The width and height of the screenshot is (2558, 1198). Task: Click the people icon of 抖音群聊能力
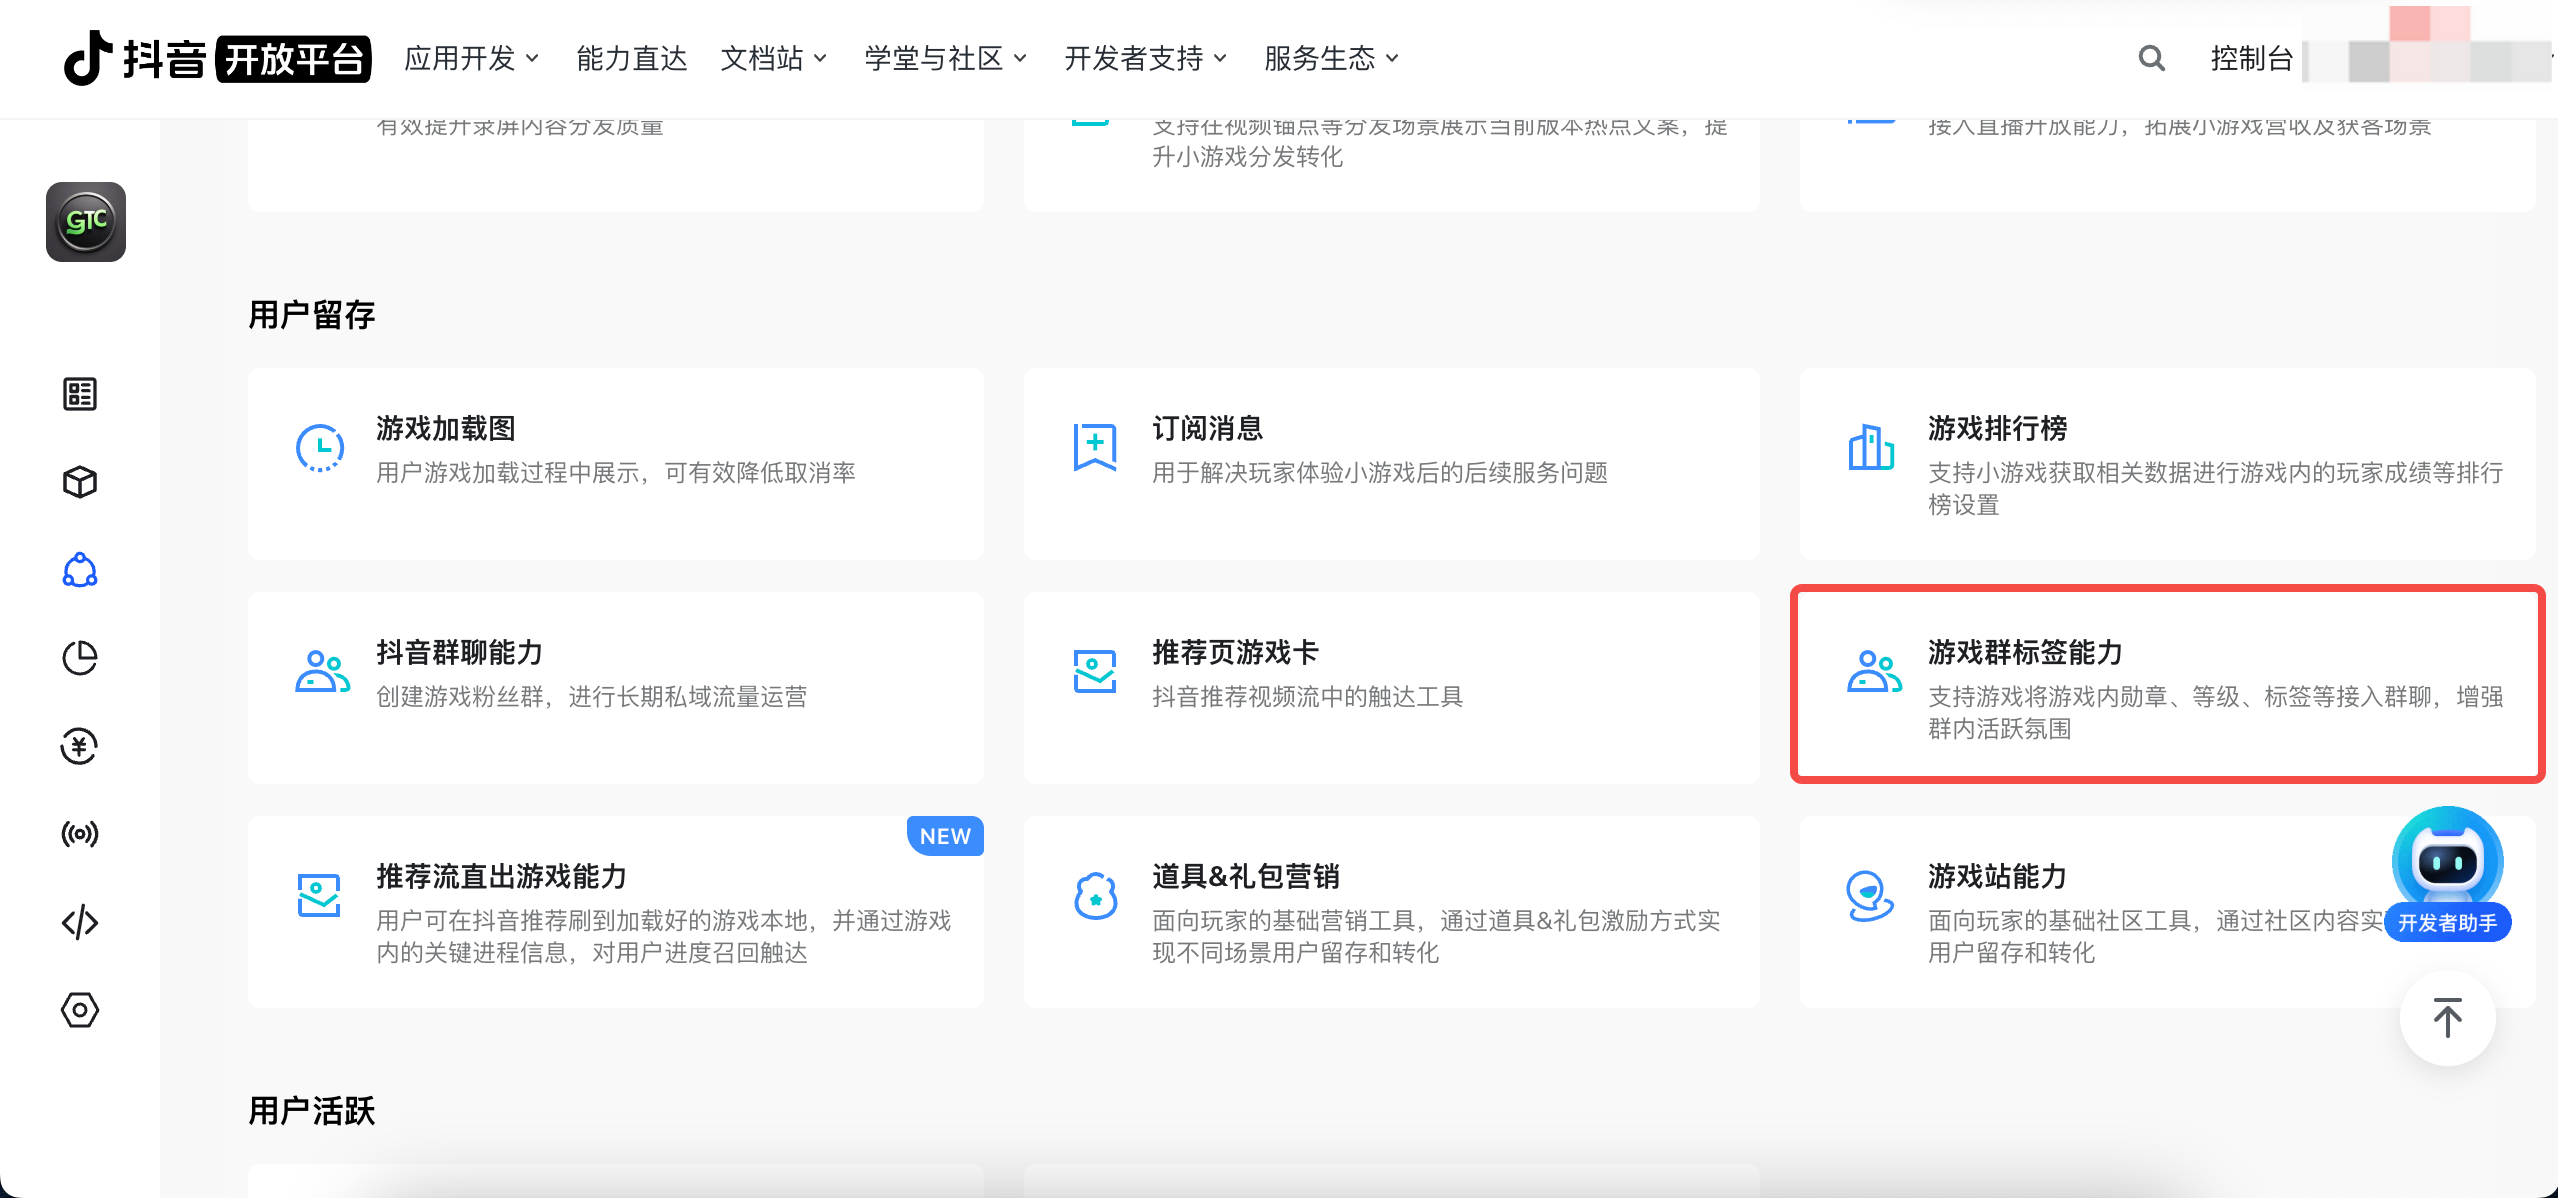click(322, 671)
